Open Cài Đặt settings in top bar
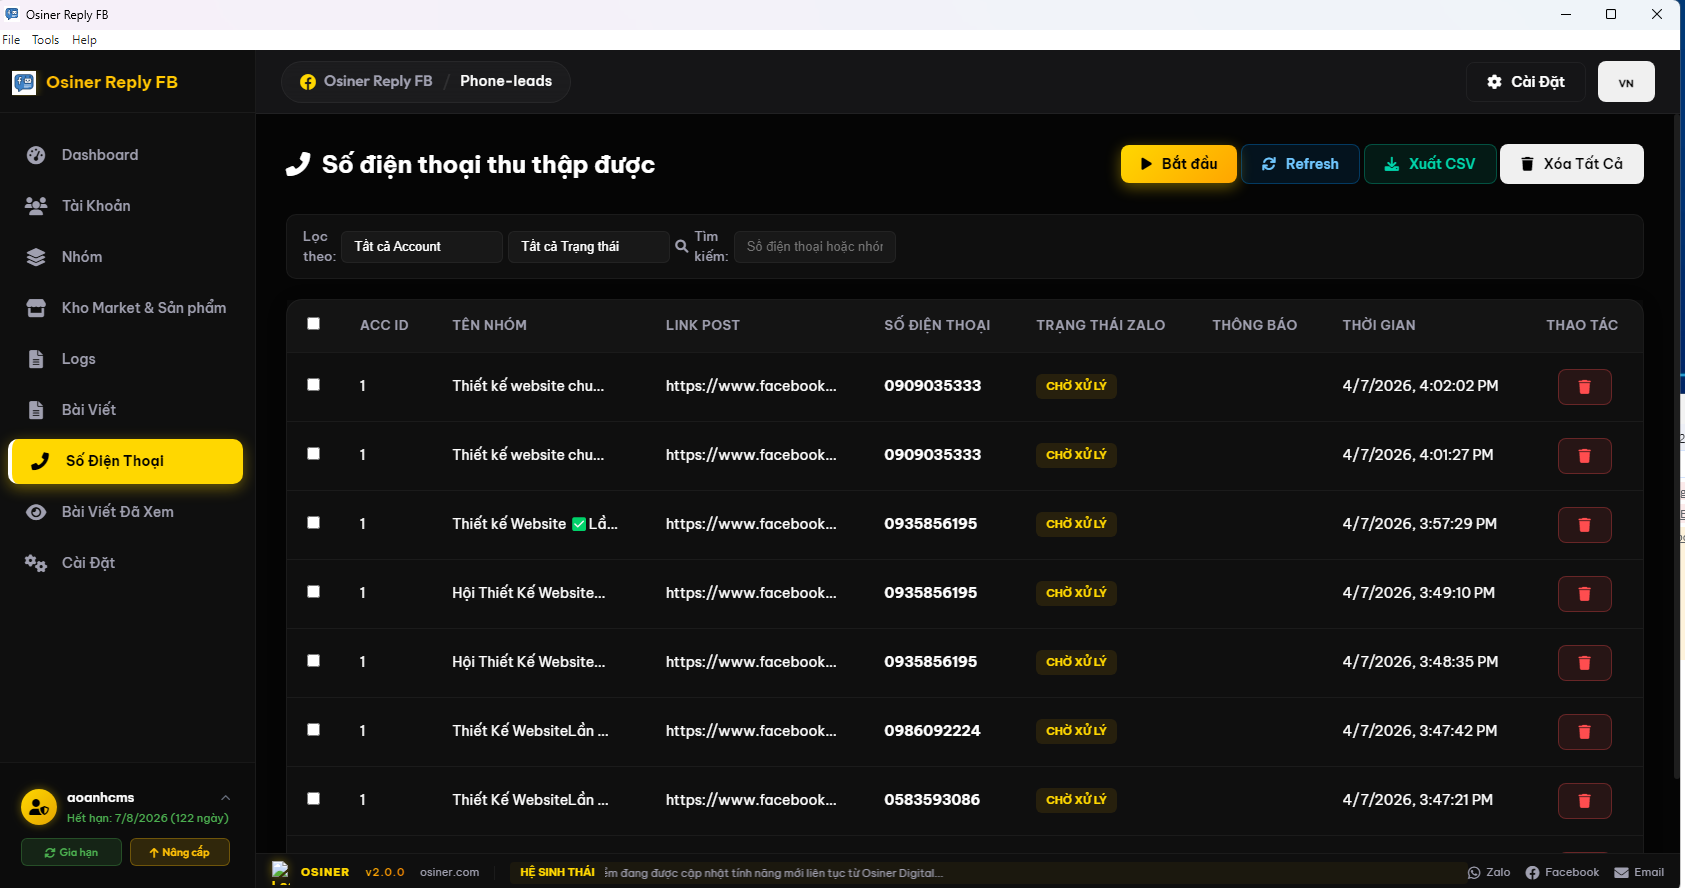1685x888 pixels. (x=1525, y=82)
